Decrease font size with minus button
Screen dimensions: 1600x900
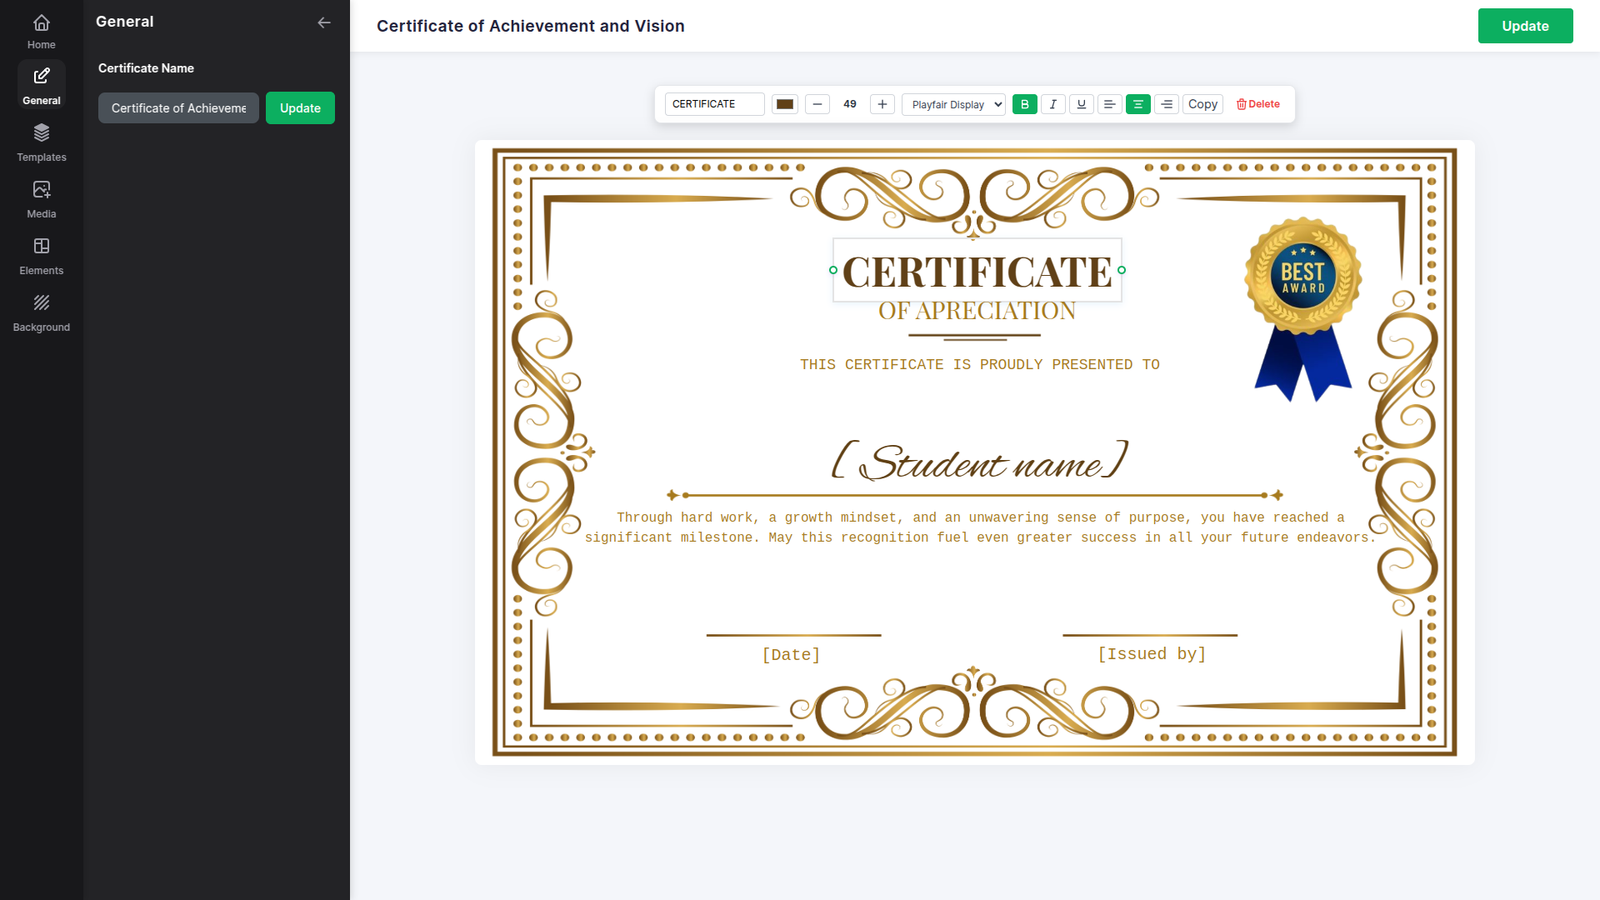click(817, 104)
